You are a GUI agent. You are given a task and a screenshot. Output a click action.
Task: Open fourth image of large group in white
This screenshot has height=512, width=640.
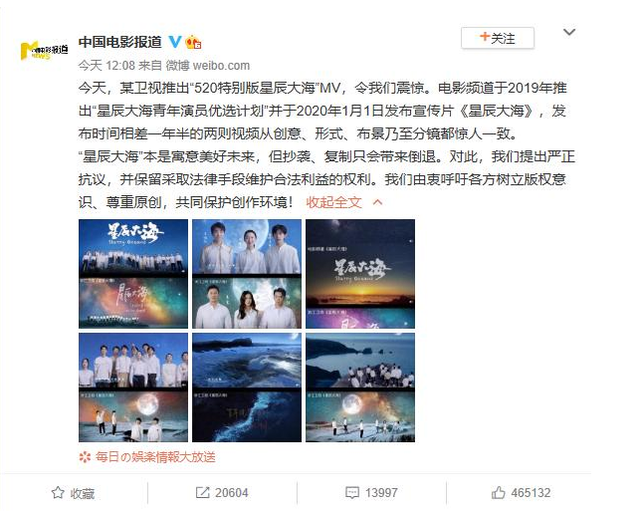tap(133, 387)
